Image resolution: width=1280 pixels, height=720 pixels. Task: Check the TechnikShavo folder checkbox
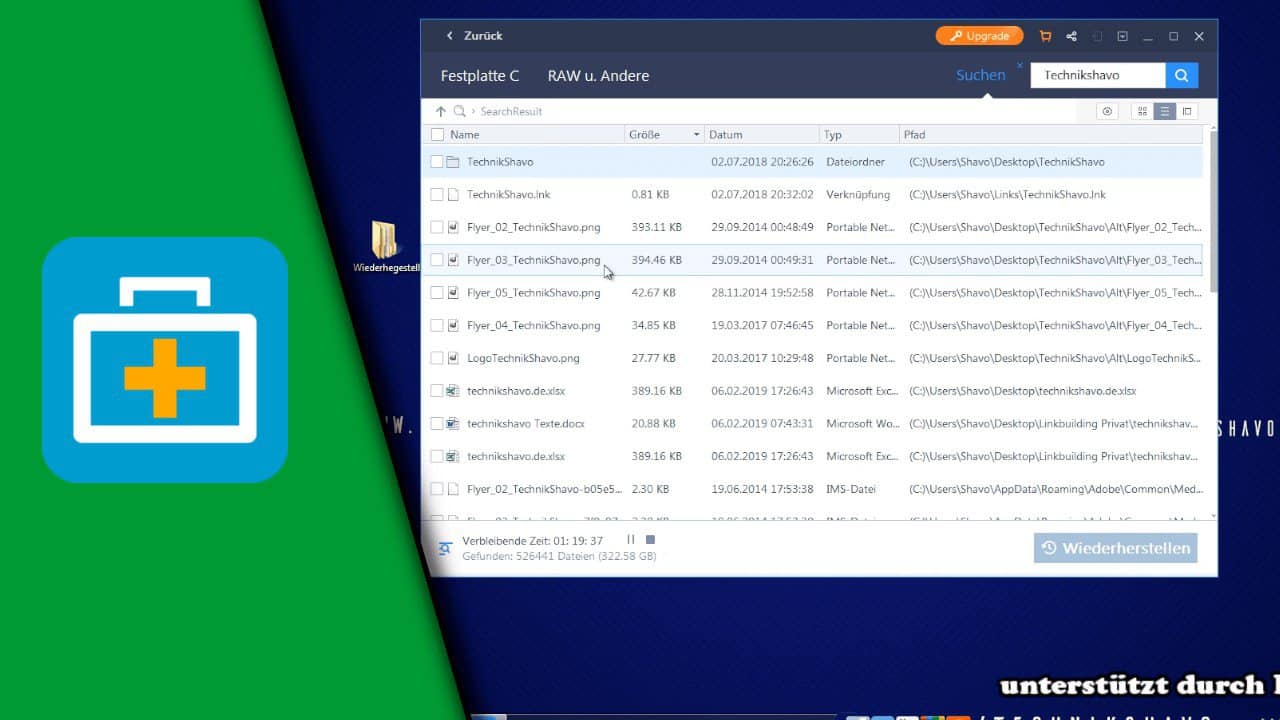tap(437, 162)
